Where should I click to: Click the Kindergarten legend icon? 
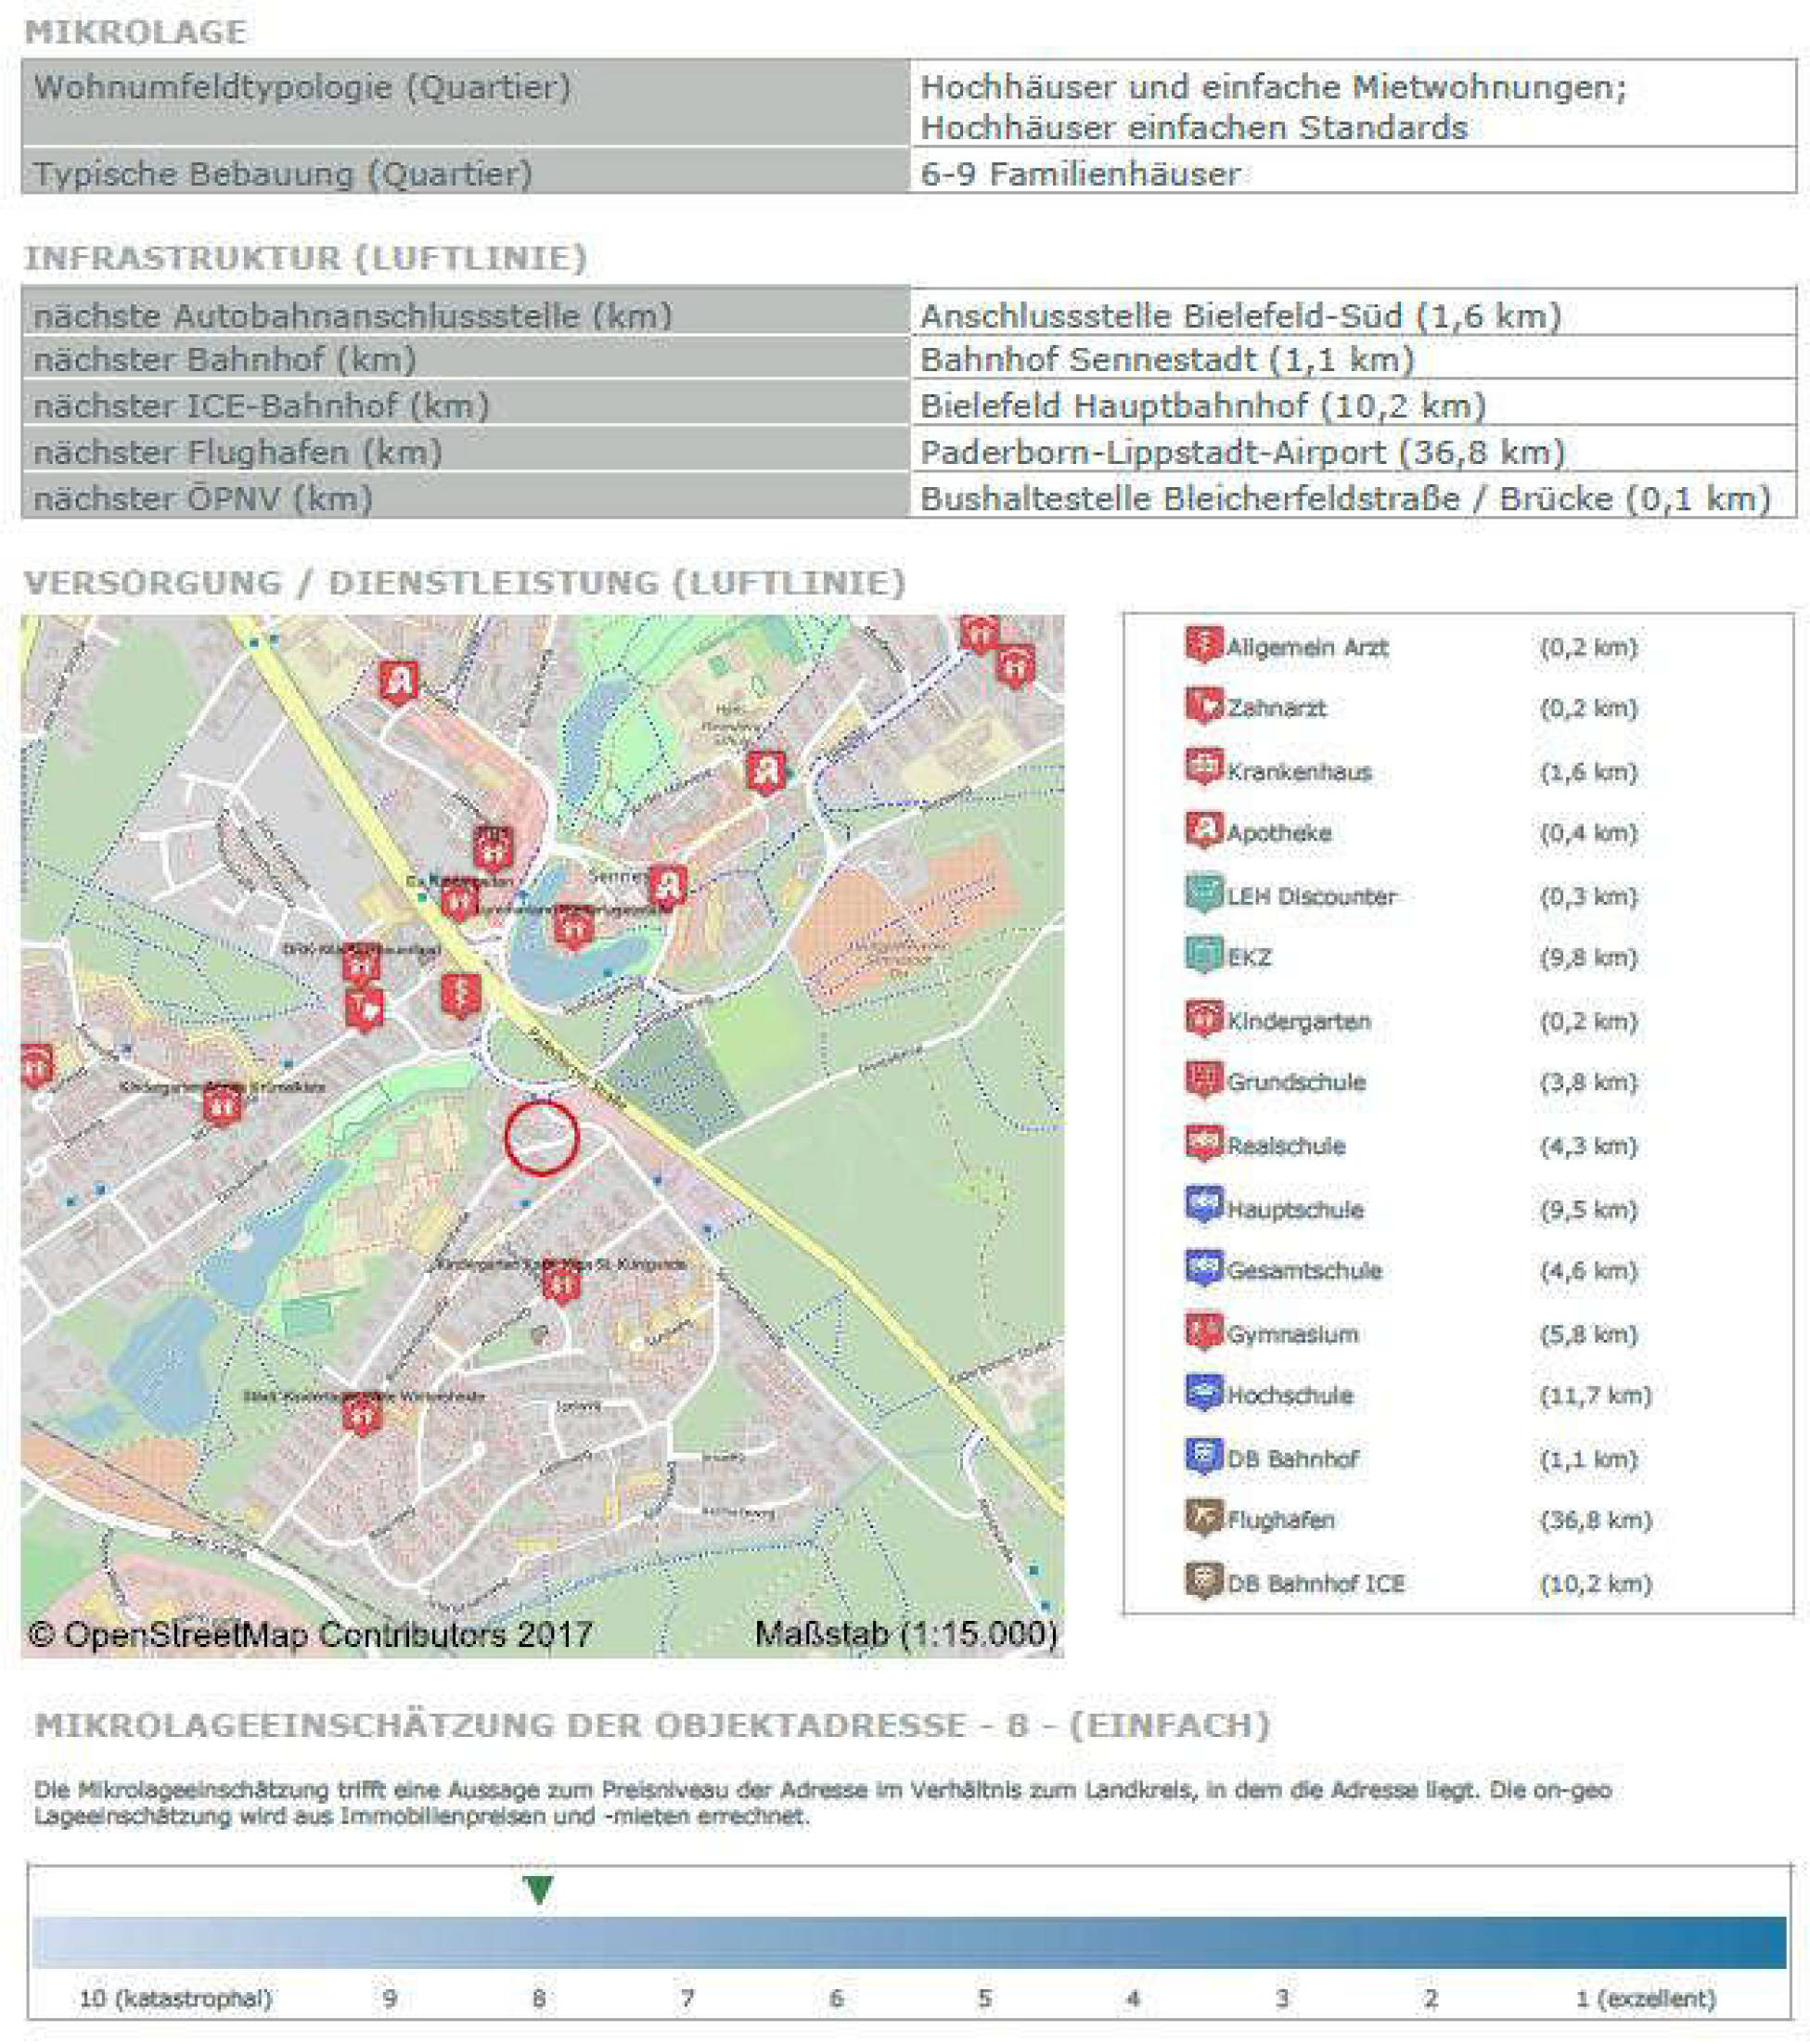[1204, 1019]
